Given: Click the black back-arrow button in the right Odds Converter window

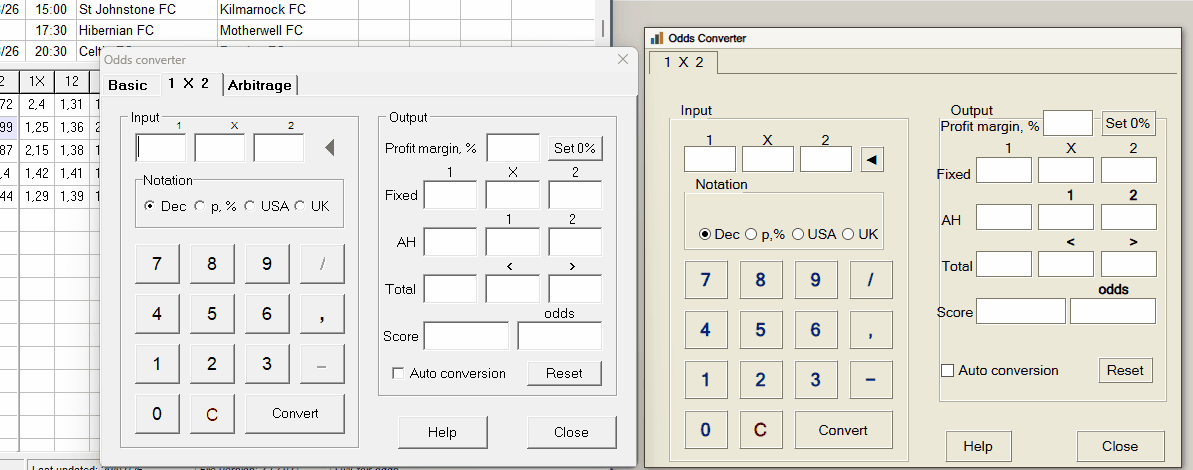Looking at the screenshot, I should (872, 160).
